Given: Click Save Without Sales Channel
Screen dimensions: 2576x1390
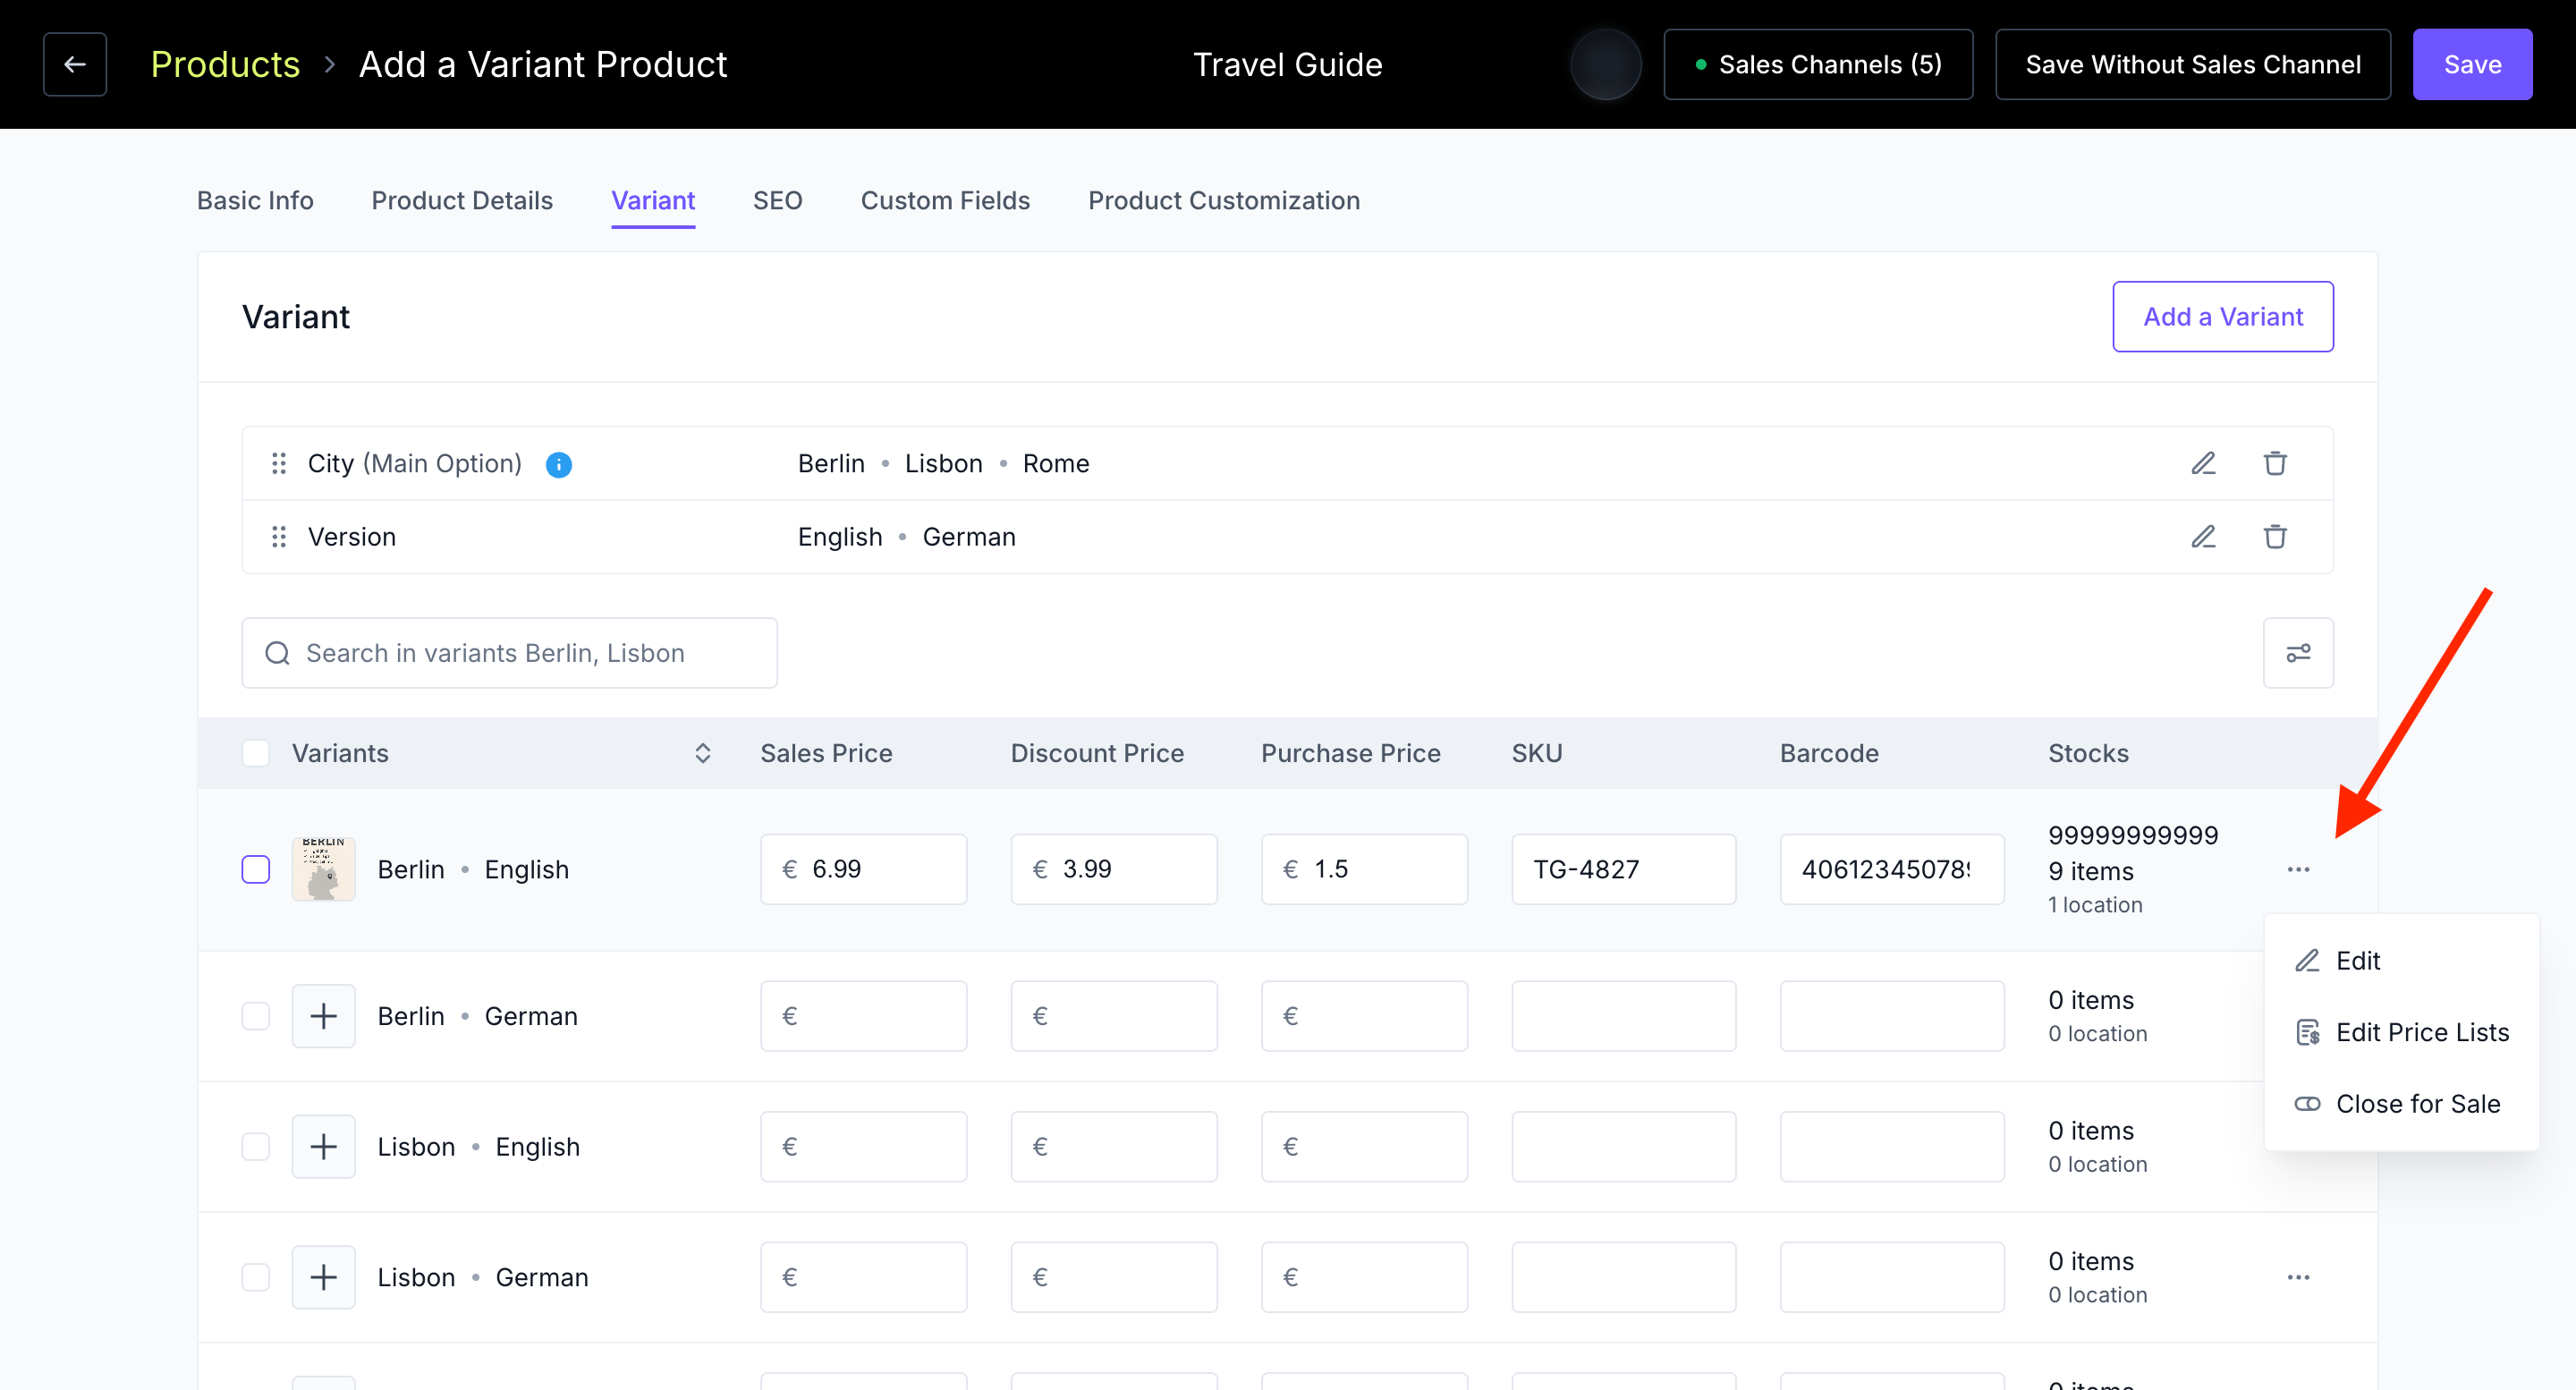Looking at the screenshot, I should [2192, 64].
